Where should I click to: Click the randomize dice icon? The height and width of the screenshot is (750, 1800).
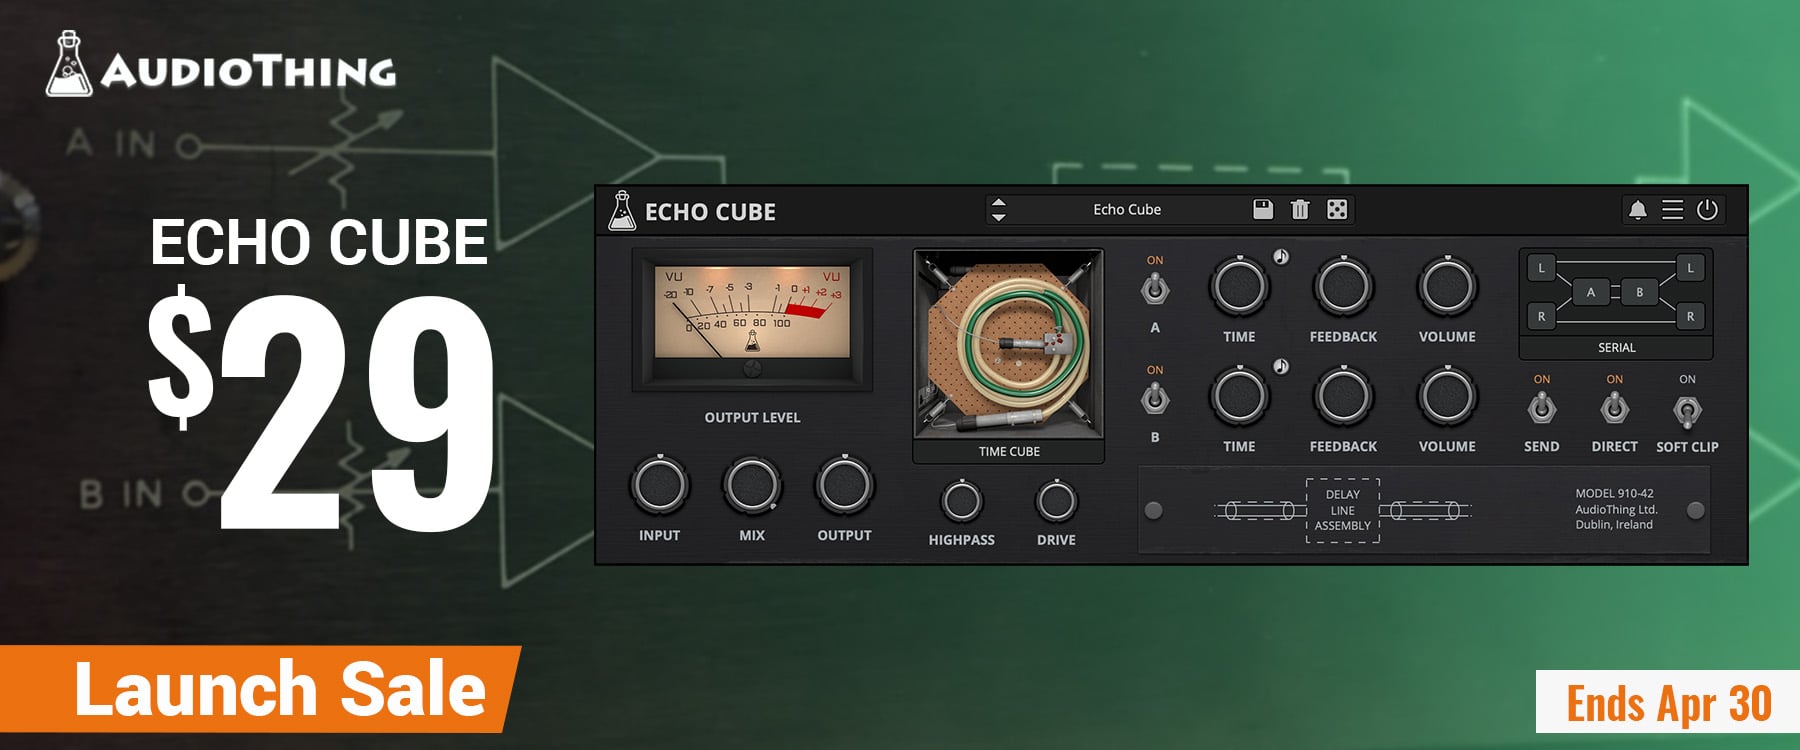coord(1337,209)
